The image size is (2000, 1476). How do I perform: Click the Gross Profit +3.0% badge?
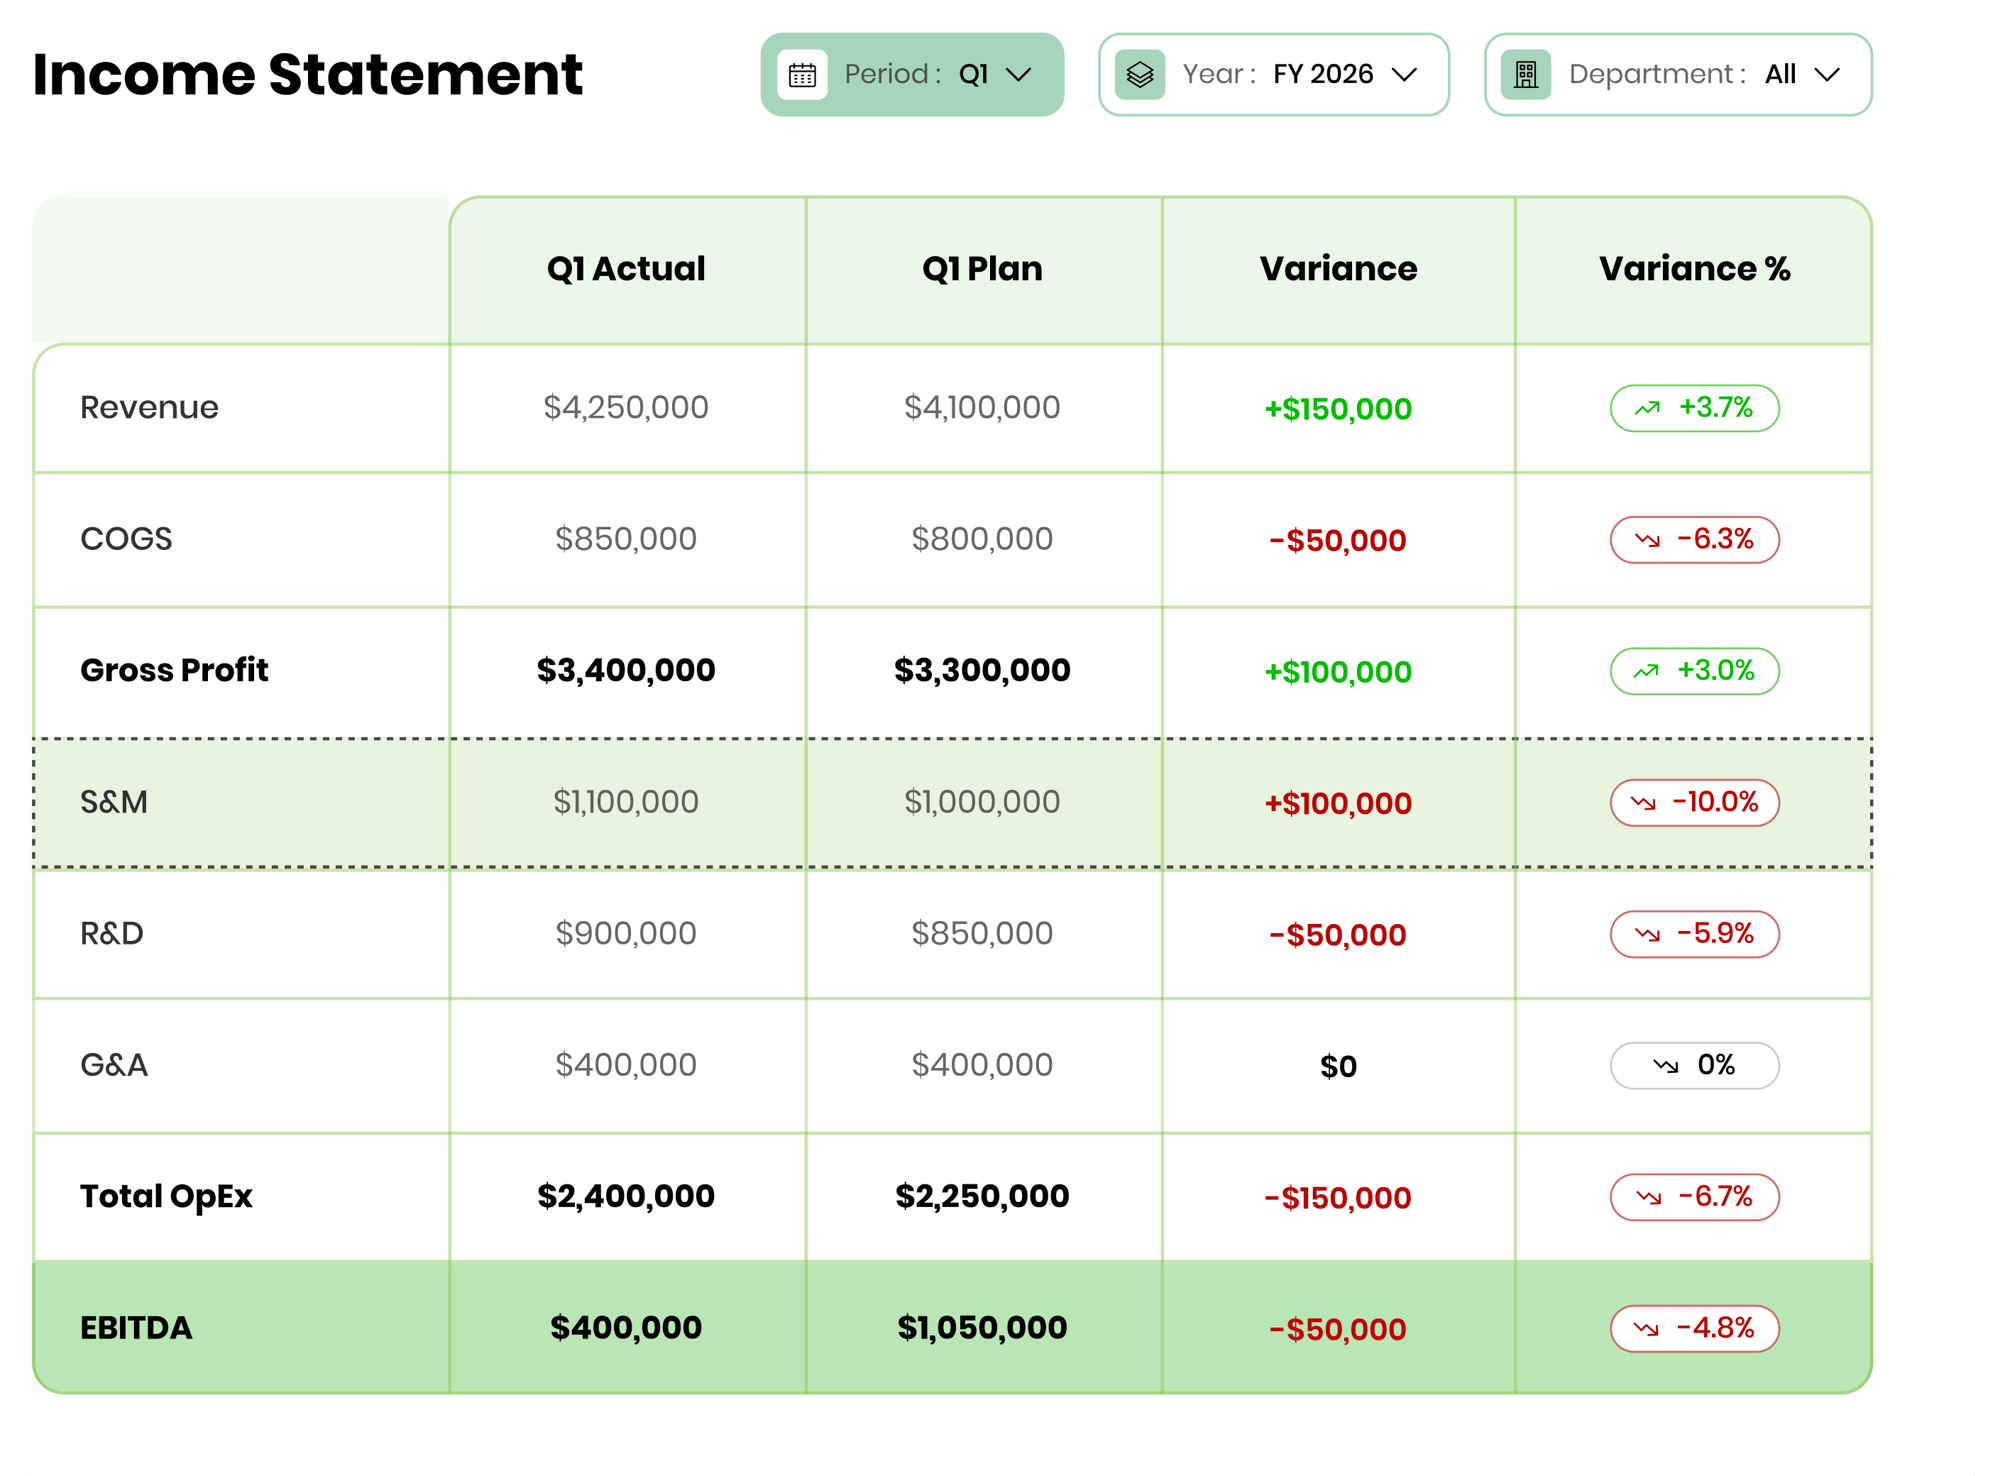(1694, 671)
